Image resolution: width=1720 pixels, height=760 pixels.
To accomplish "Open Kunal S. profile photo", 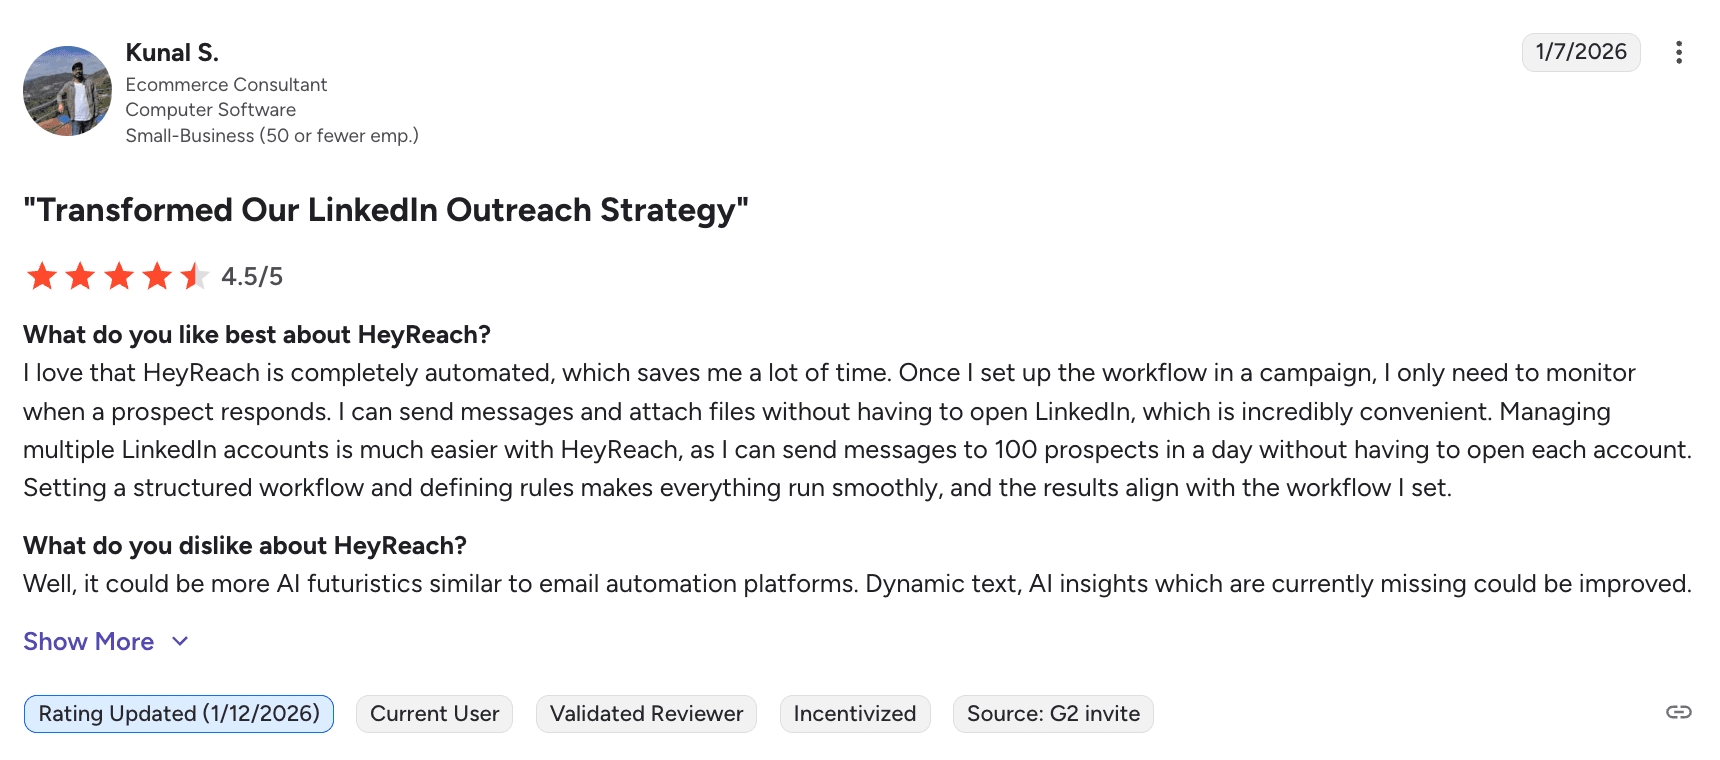I will pos(67,91).
